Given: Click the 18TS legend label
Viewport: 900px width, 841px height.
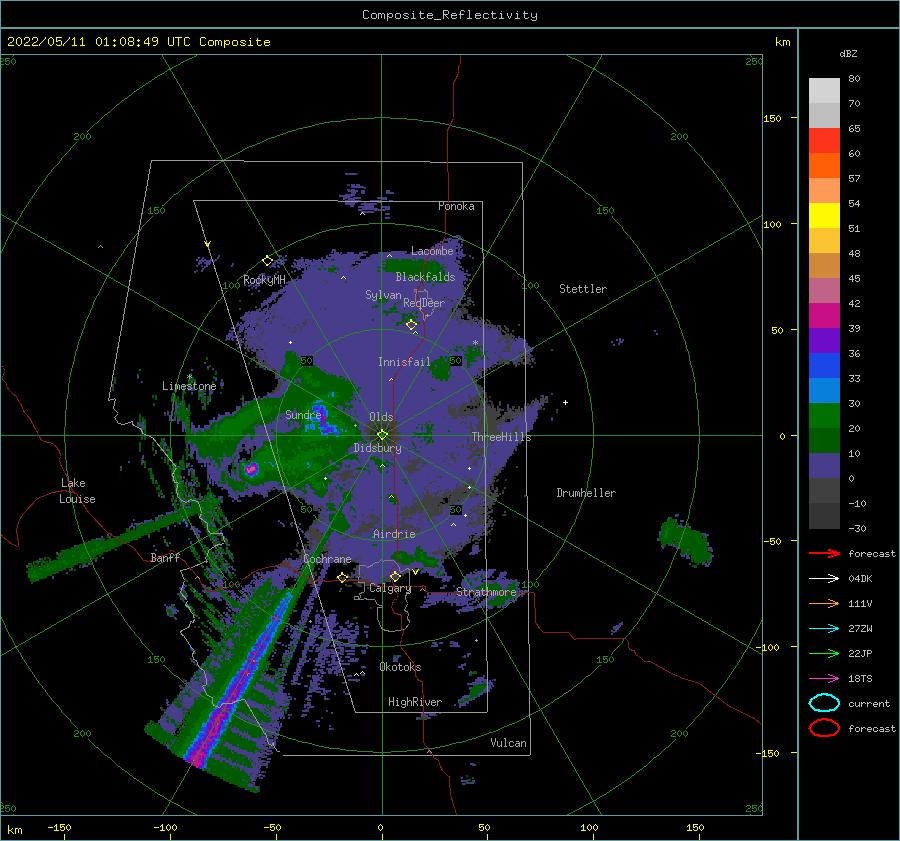Looking at the screenshot, I should [x=860, y=679].
